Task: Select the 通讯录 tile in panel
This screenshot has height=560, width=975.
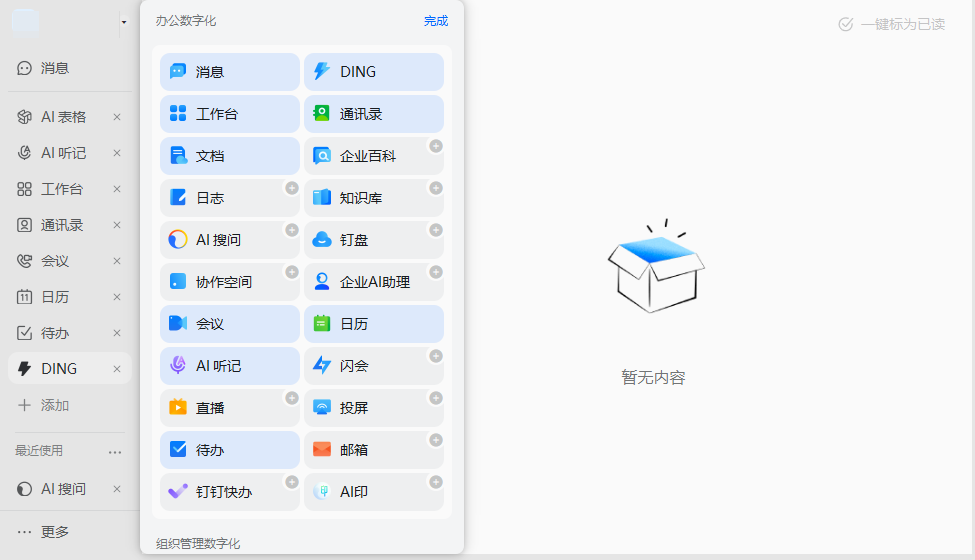Action: point(374,114)
